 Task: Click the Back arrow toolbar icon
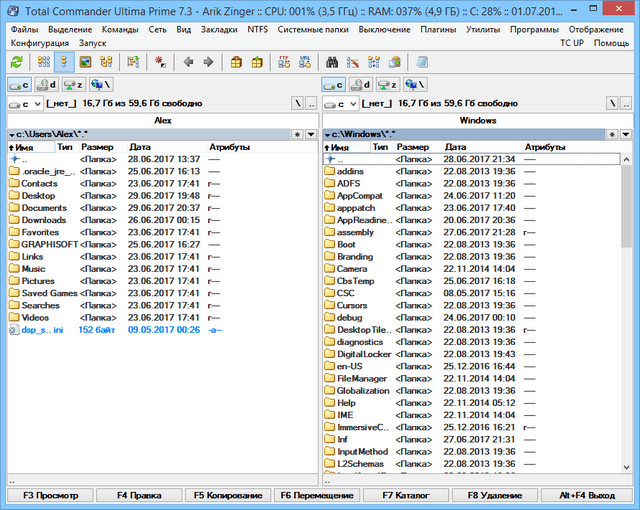pyautogui.click(x=188, y=62)
